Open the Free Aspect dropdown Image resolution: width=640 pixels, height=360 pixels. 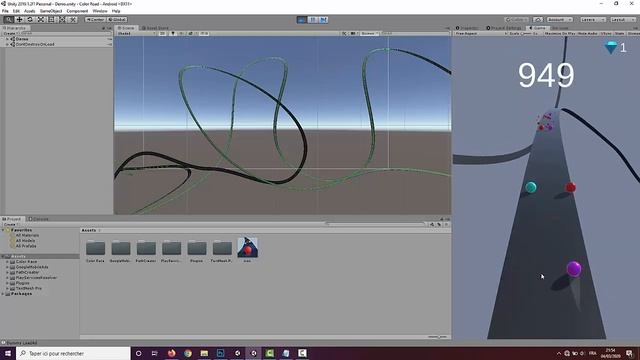click(480, 33)
